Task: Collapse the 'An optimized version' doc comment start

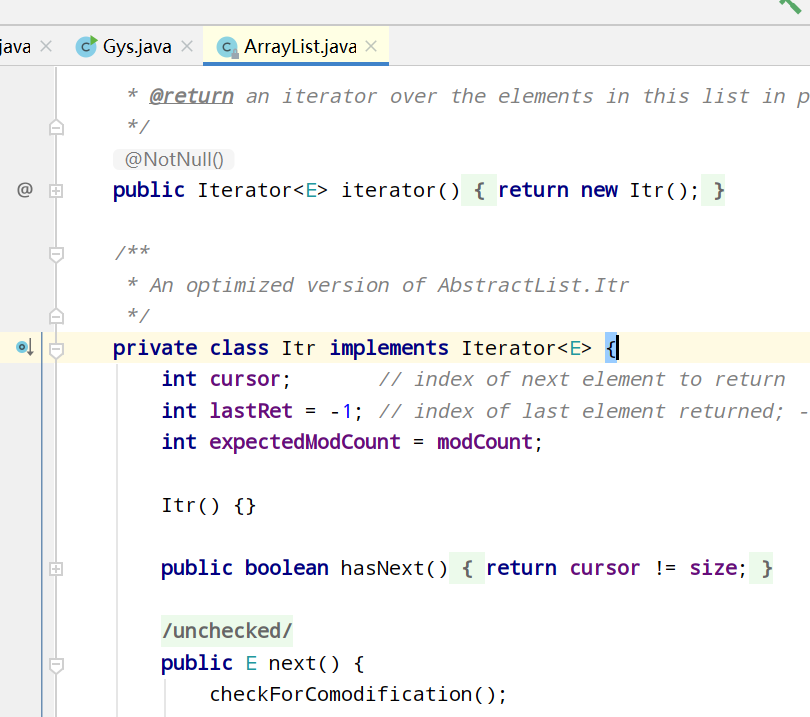Action: tap(56, 254)
